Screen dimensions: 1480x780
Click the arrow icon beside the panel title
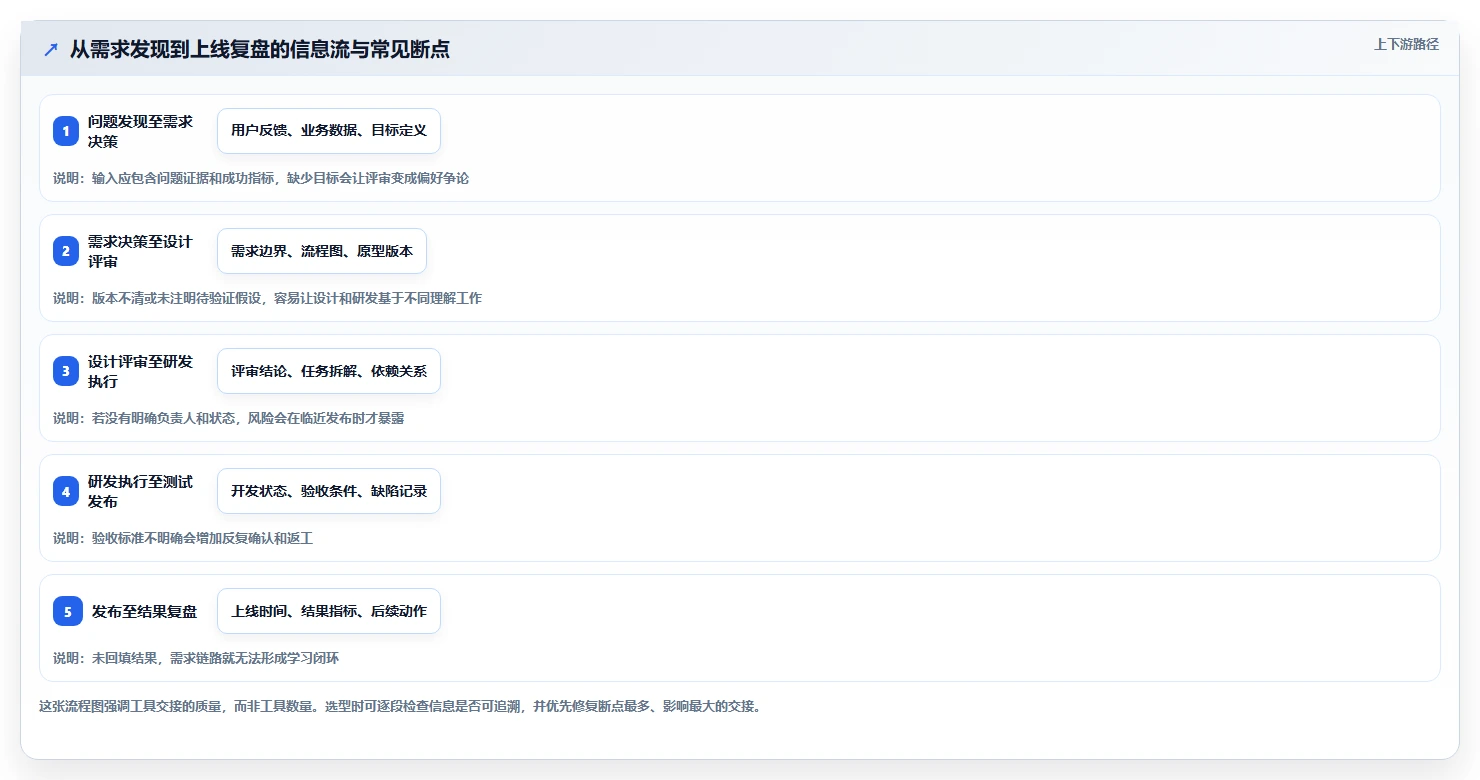(x=51, y=49)
